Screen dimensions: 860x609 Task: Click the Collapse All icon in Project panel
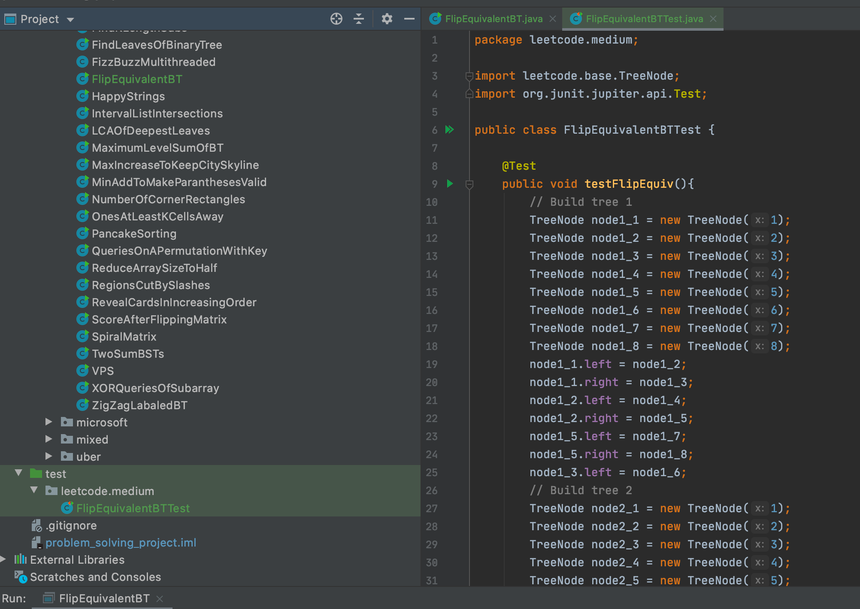click(x=359, y=19)
